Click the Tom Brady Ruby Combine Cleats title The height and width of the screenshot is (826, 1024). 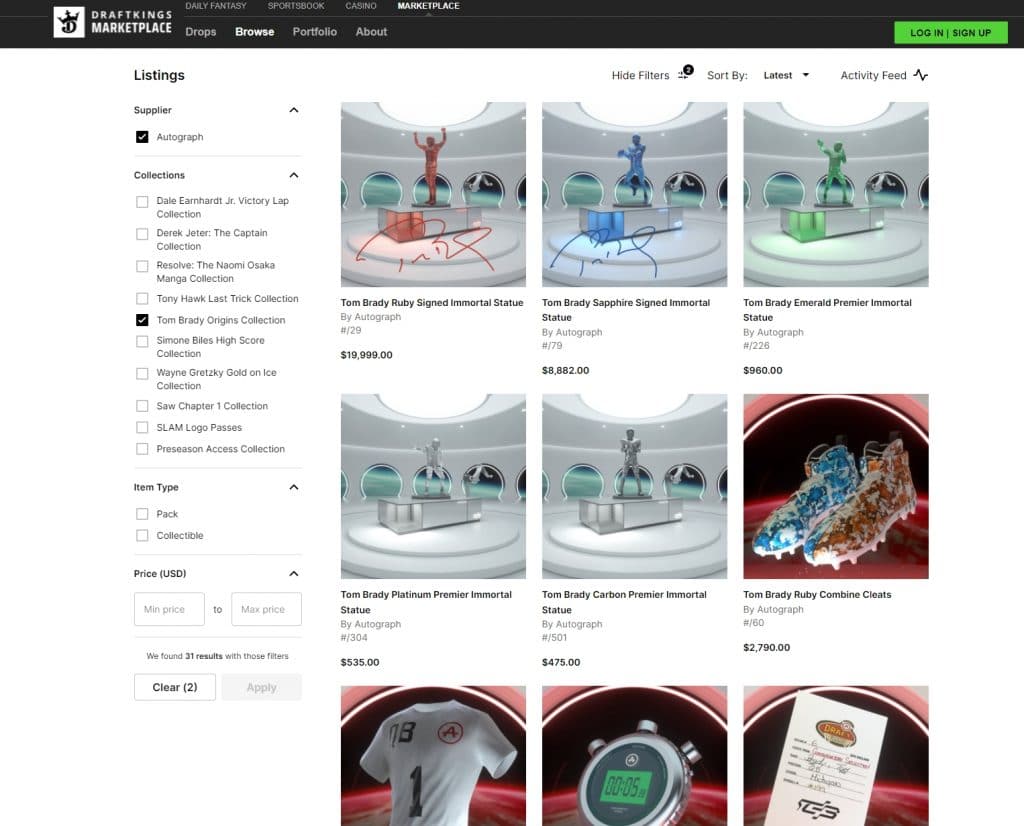pyautogui.click(x=817, y=594)
